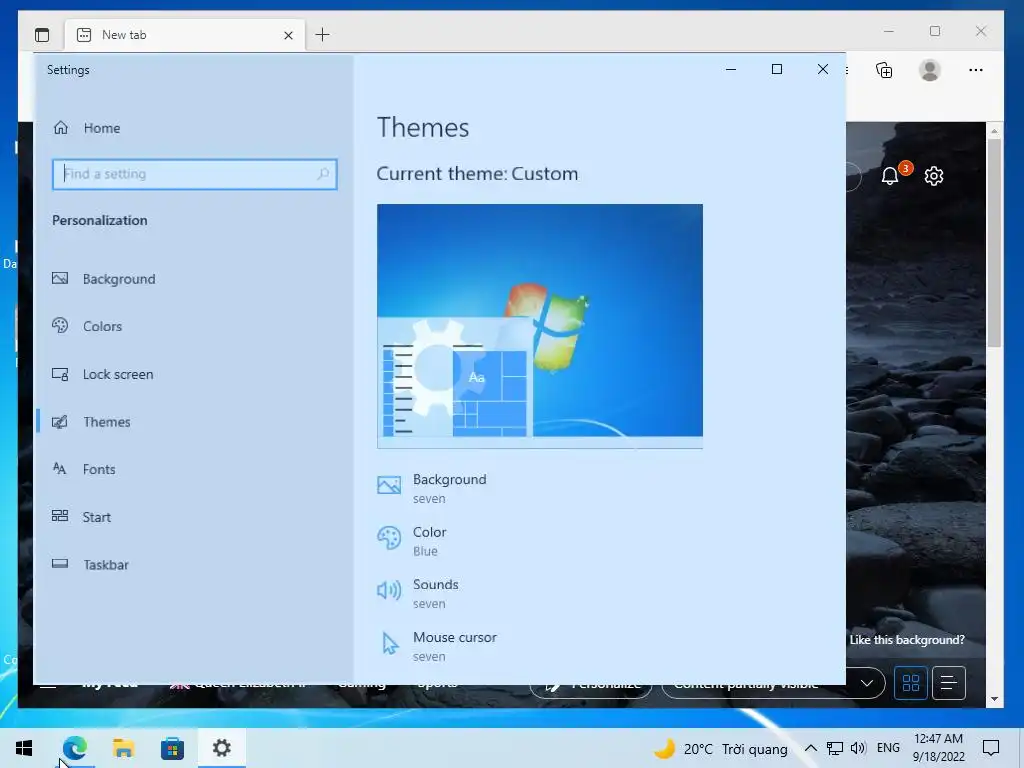
Task: Open File Explorer from taskbar
Action: (x=123, y=748)
